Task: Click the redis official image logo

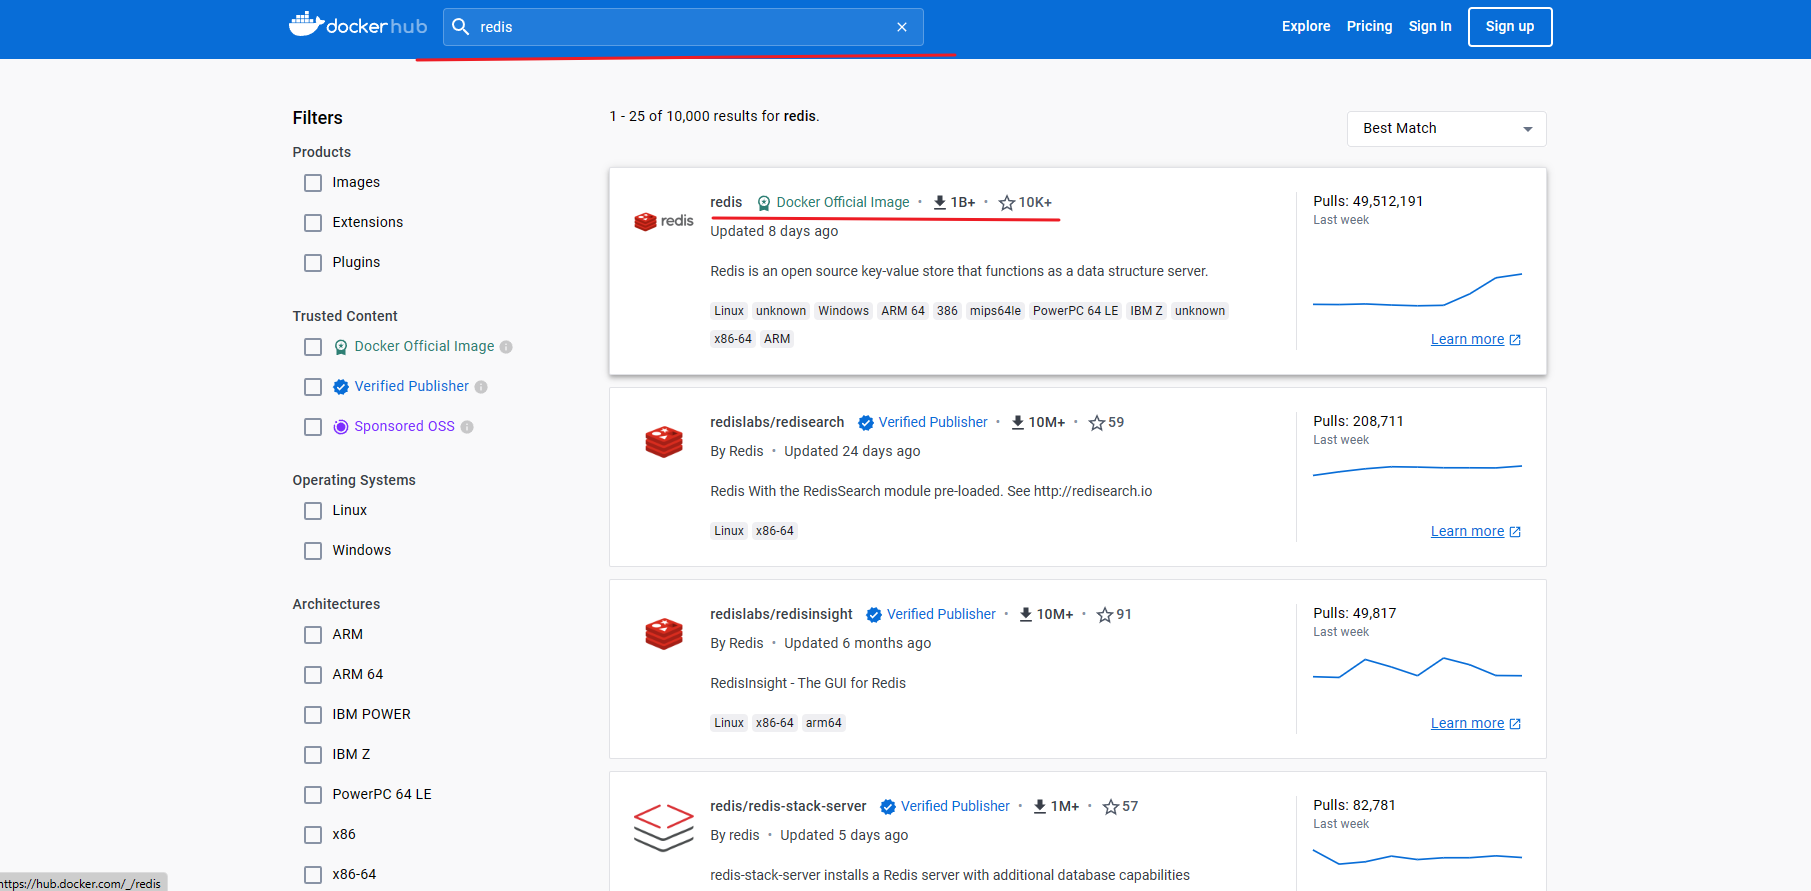Action: click(663, 221)
